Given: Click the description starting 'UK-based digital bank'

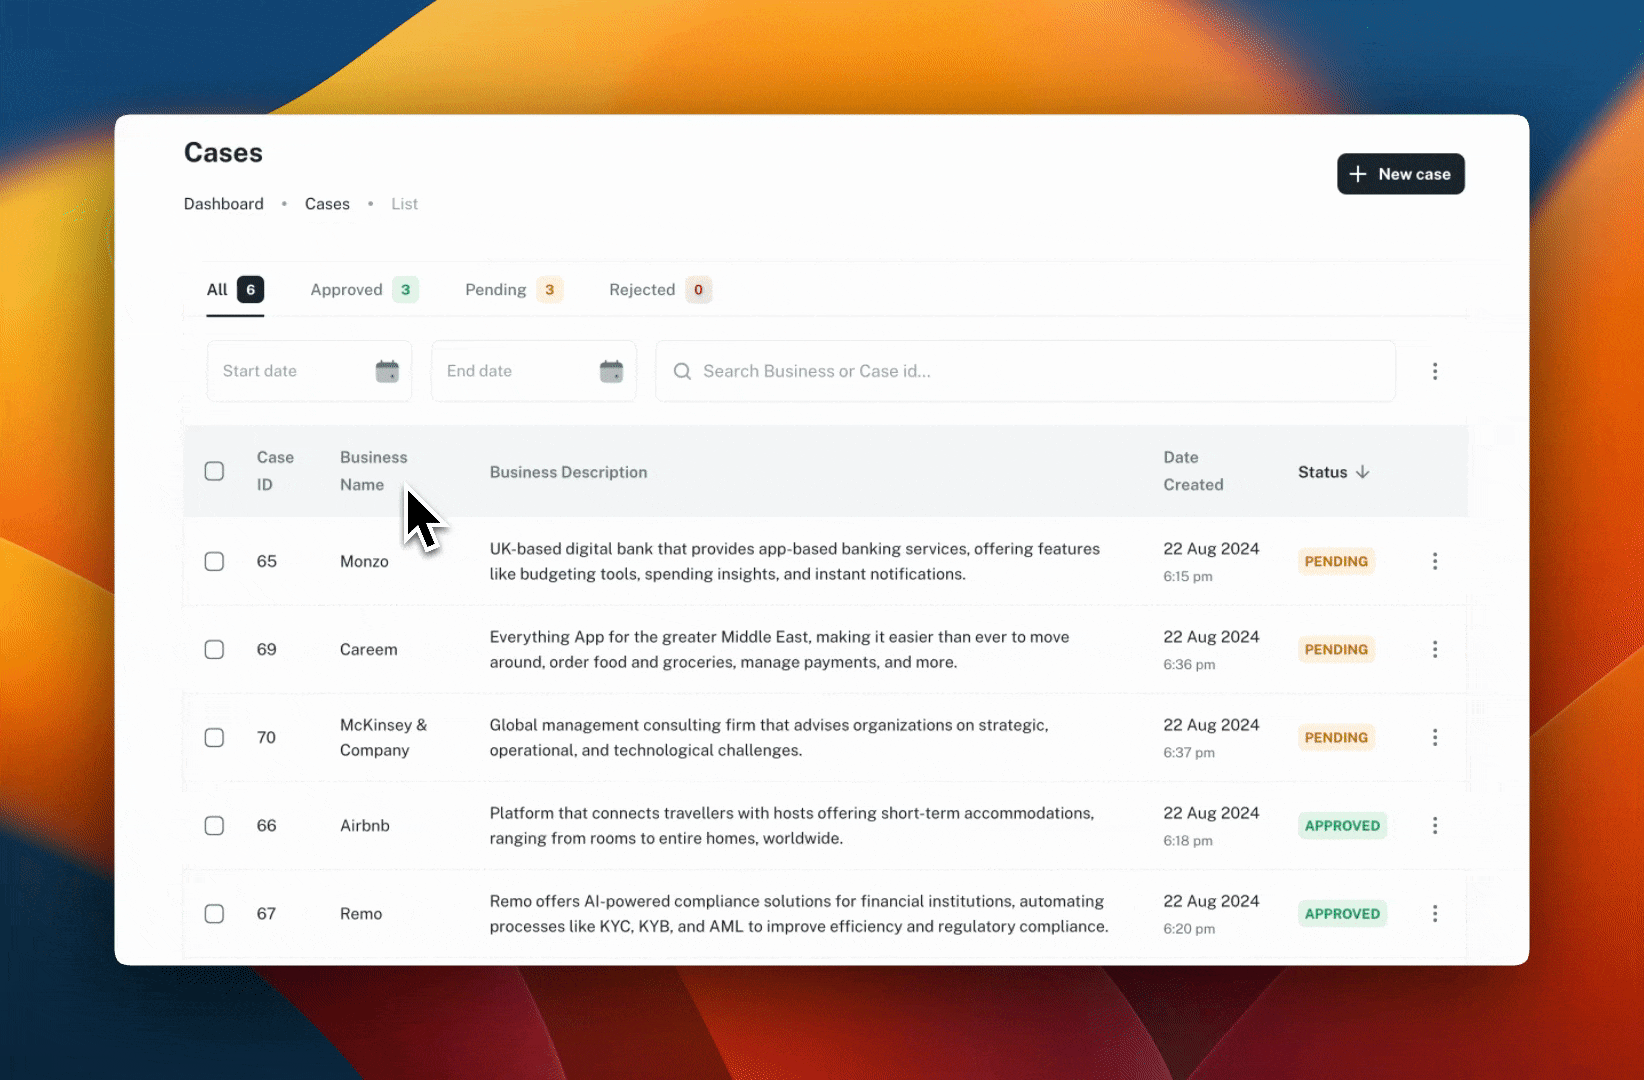Looking at the screenshot, I should click(x=795, y=561).
